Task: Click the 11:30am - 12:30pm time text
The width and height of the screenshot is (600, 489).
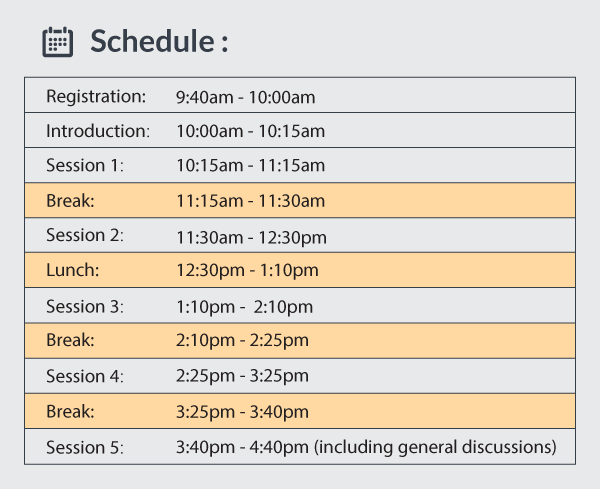Action: 251,238
